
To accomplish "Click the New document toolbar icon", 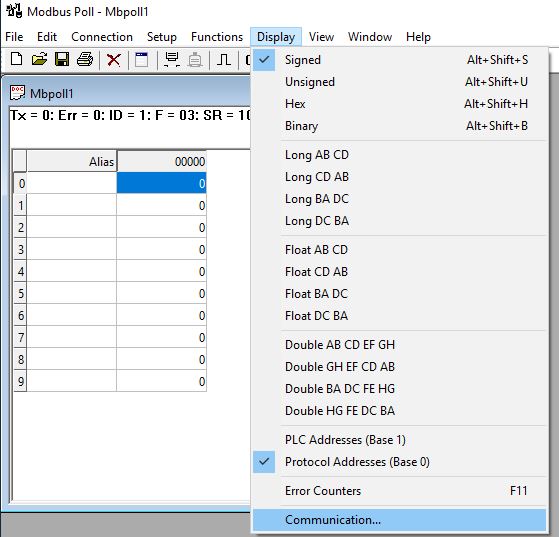I will coord(16,59).
